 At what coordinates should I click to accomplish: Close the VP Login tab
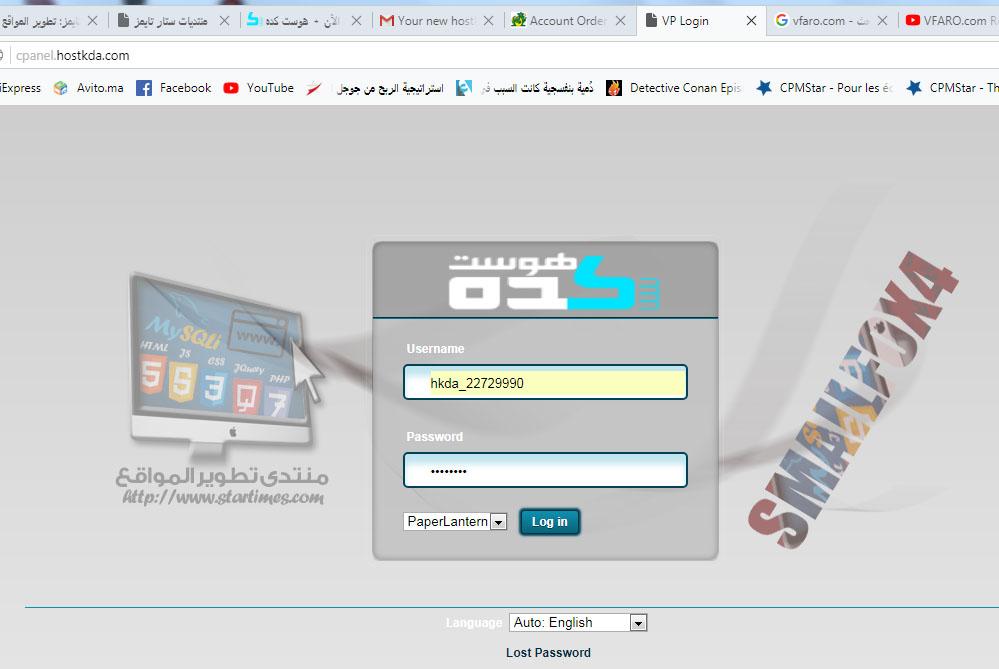[x=752, y=20]
